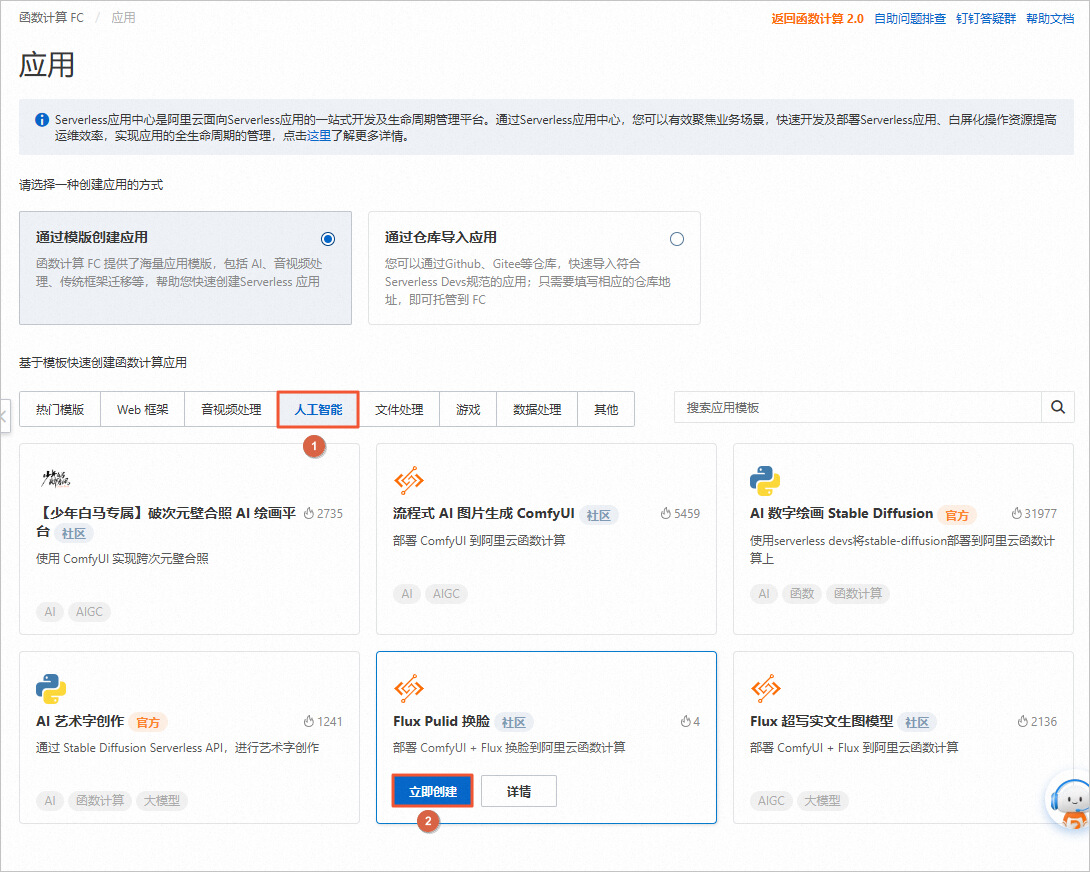Image resolution: width=1090 pixels, height=872 pixels.
Task: Open the 音视频处理 tab
Action: [x=231, y=410]
